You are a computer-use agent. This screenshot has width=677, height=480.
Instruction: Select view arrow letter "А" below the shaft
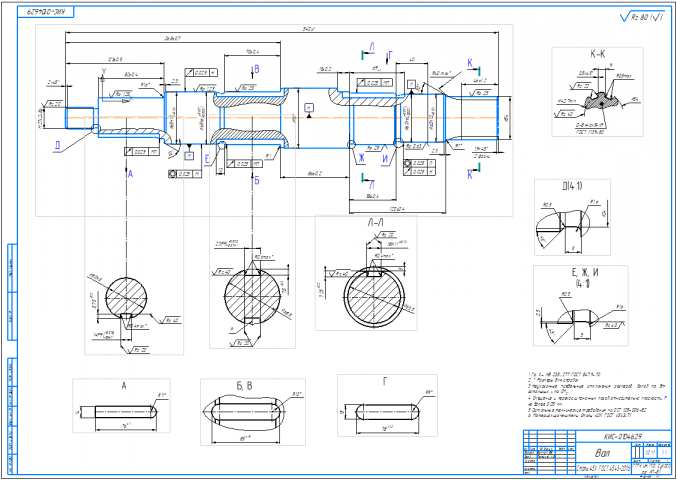(x=130, y=174)
